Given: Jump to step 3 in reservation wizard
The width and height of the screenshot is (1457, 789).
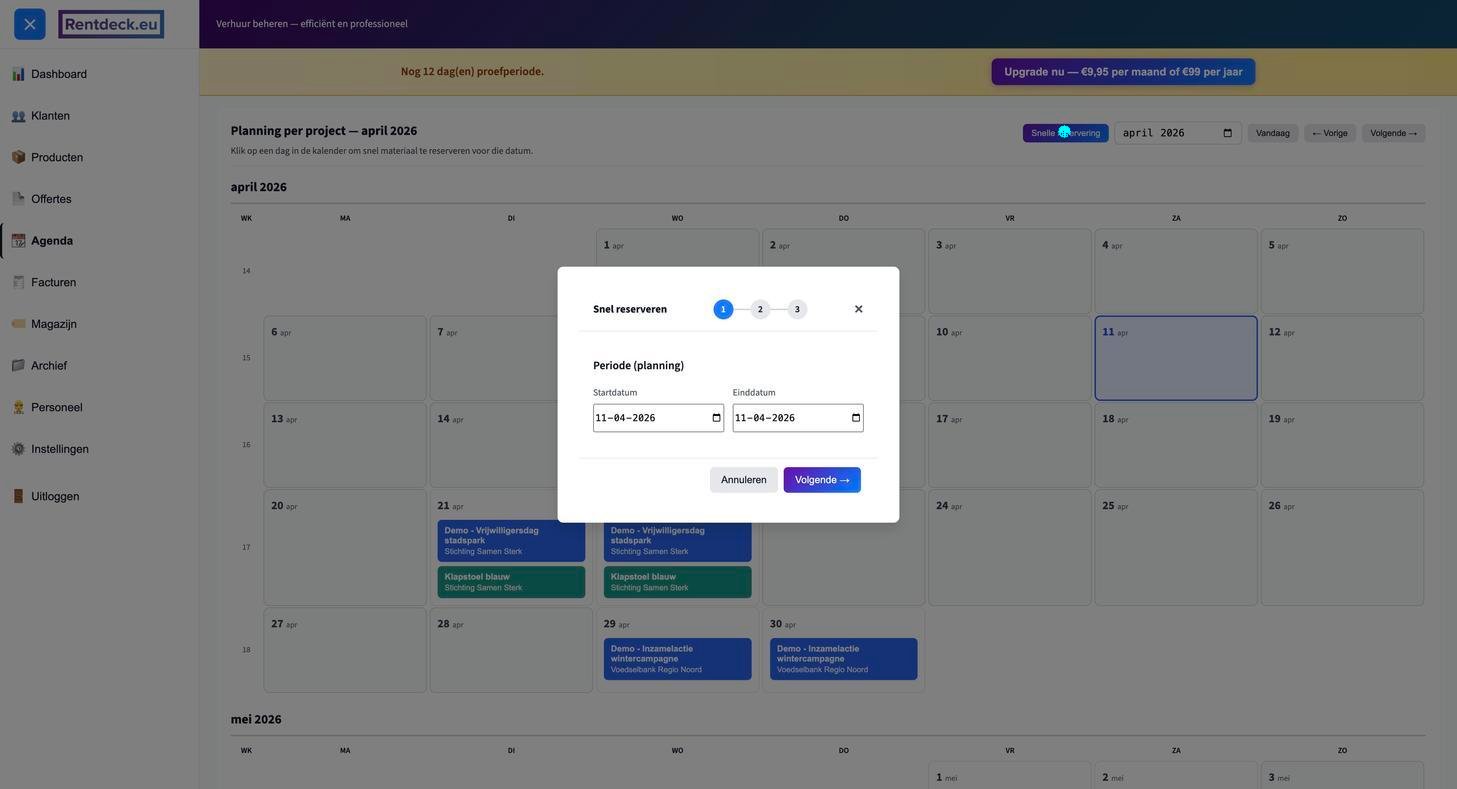Looking at the screenshot, I should coord(797,309).
